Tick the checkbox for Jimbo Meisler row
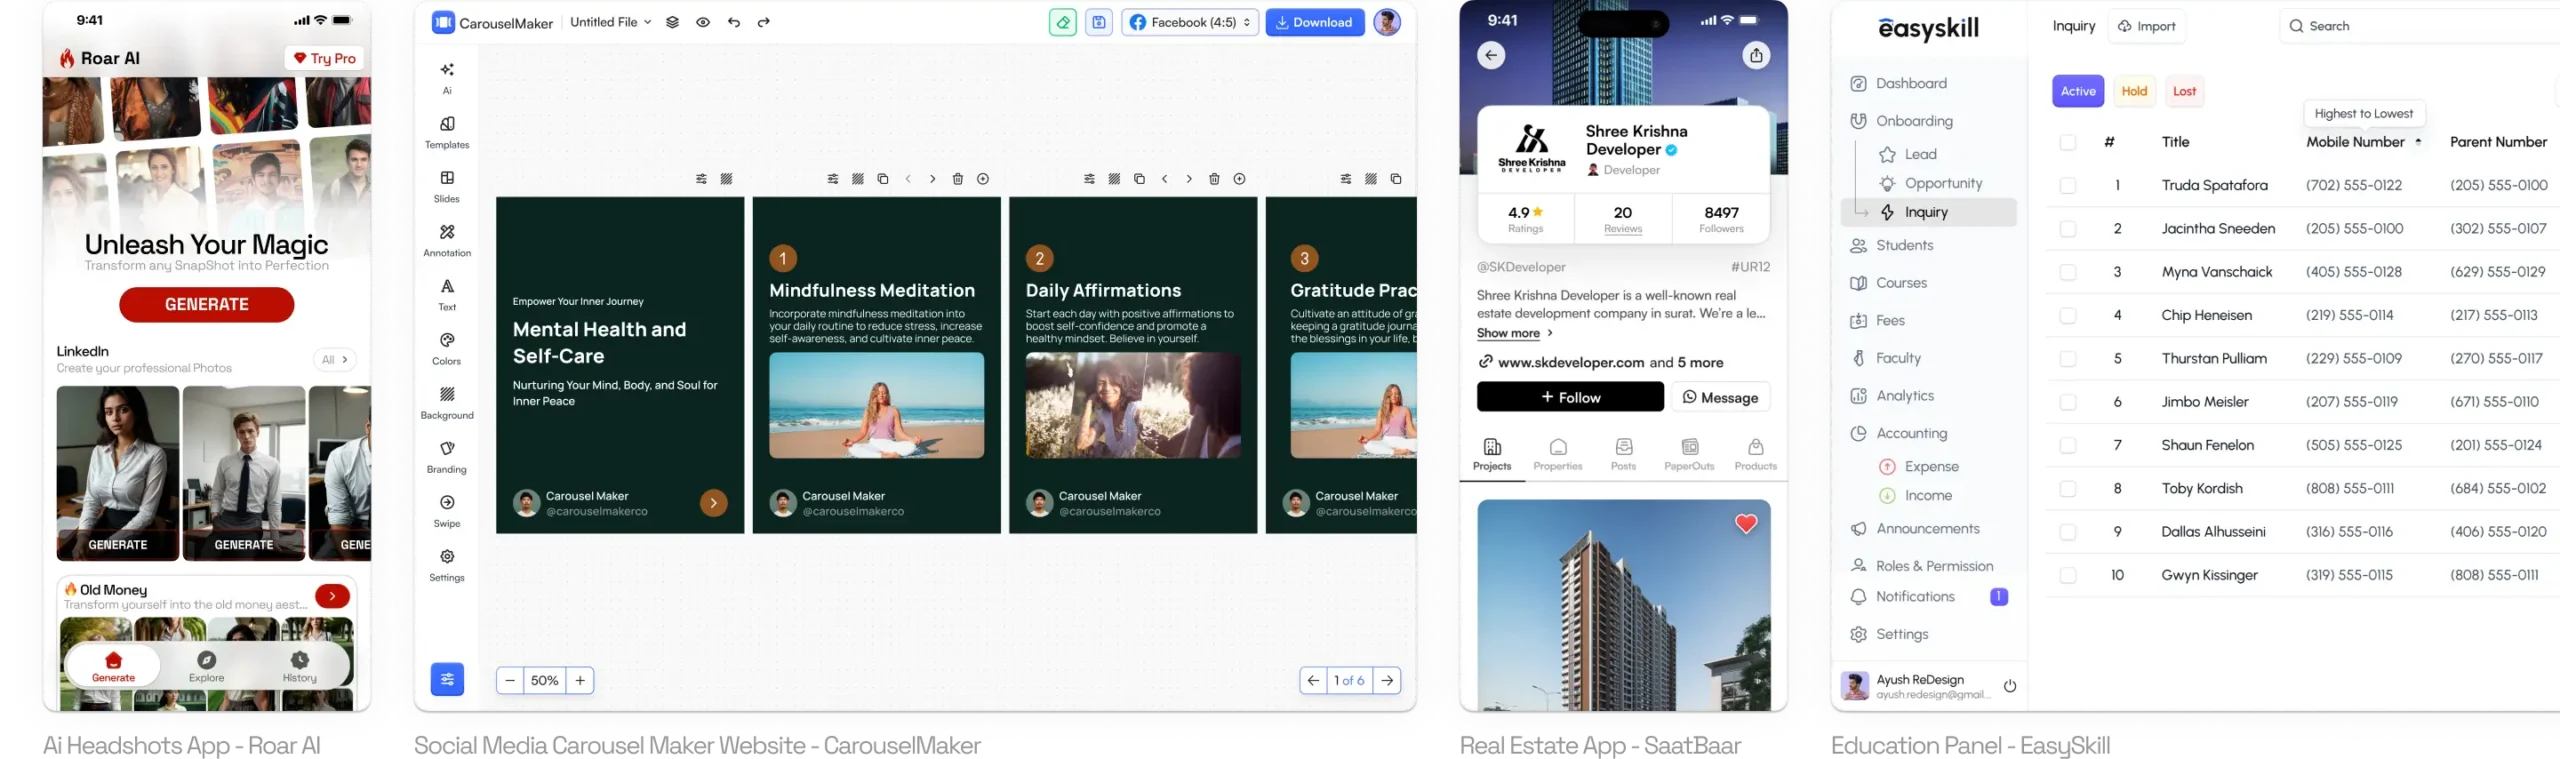Screen dimensions: 2560x759 tap(2068, 402)
